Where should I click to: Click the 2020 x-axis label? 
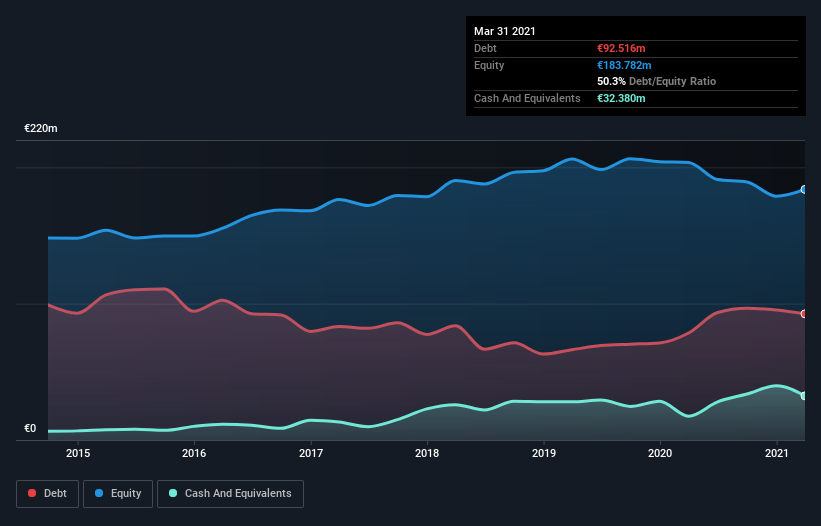(660, 453)
